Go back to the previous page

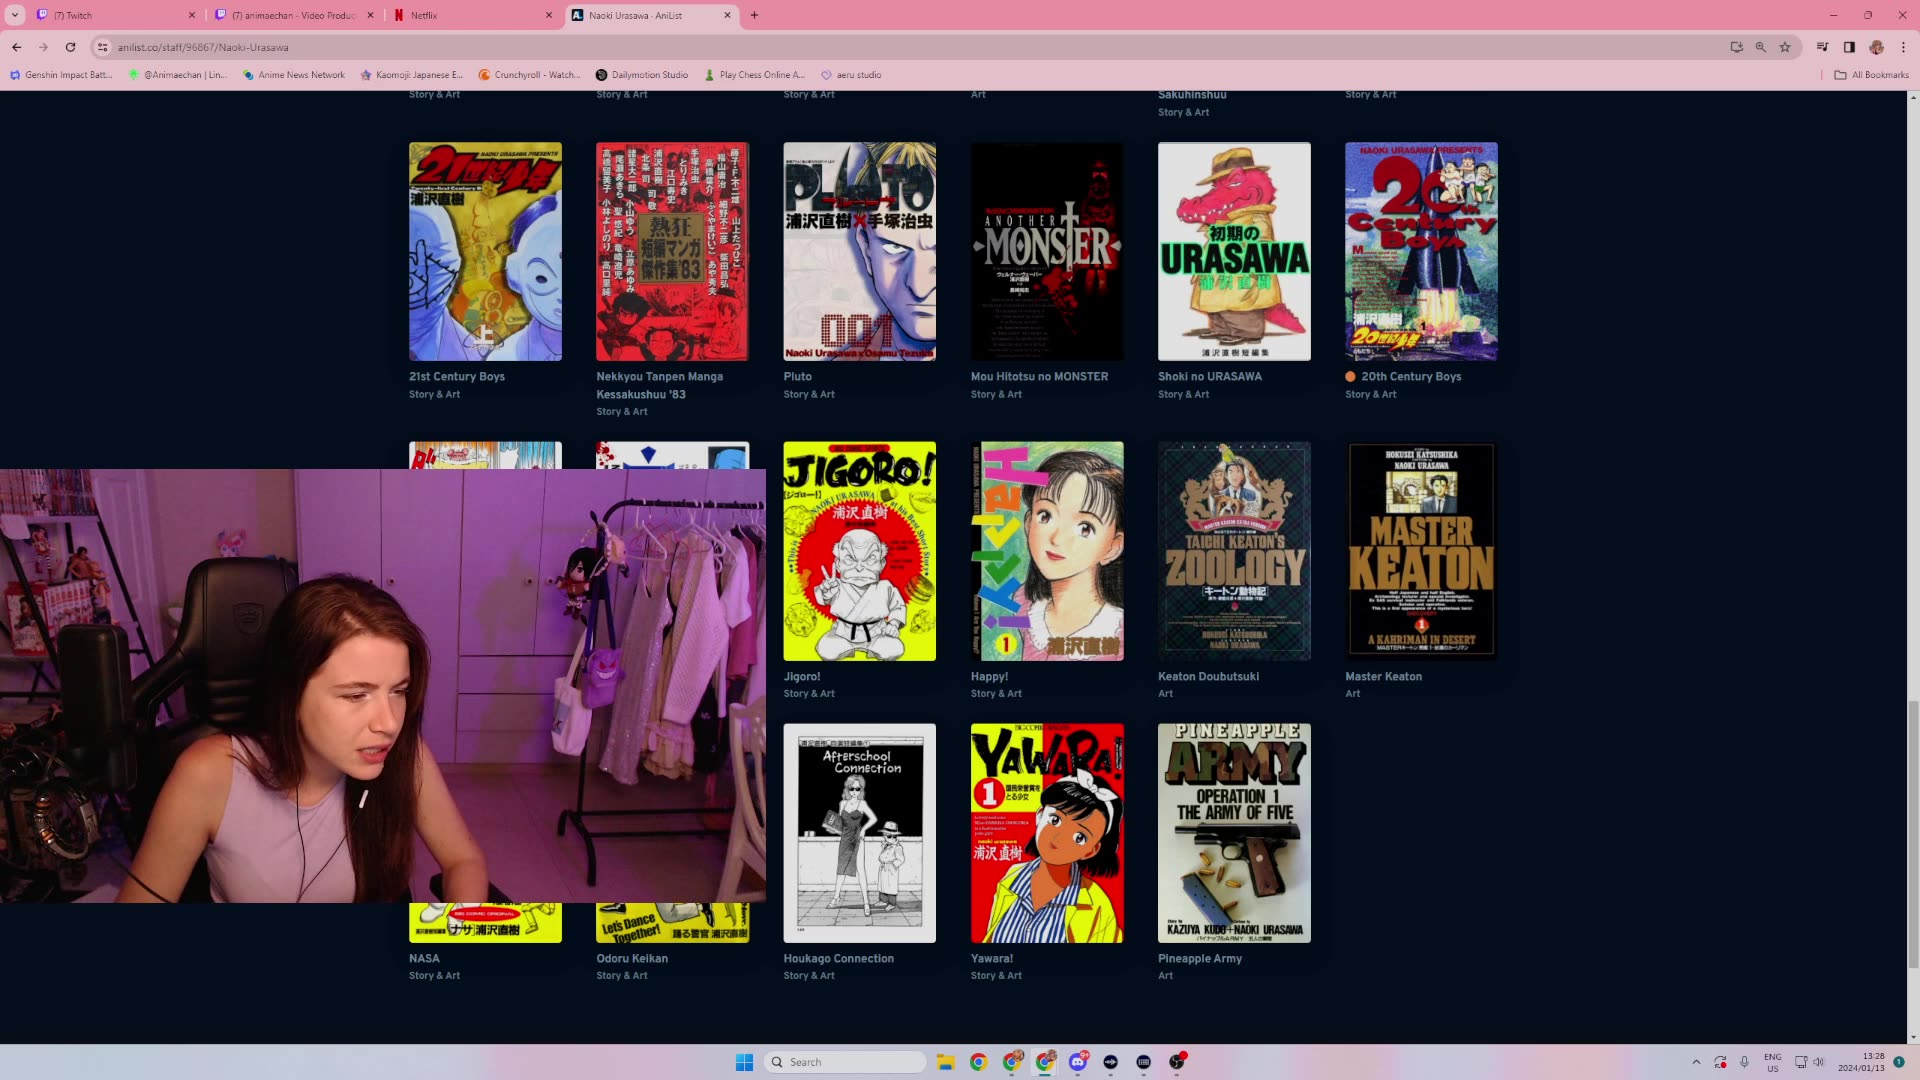(x=16, y=47)
